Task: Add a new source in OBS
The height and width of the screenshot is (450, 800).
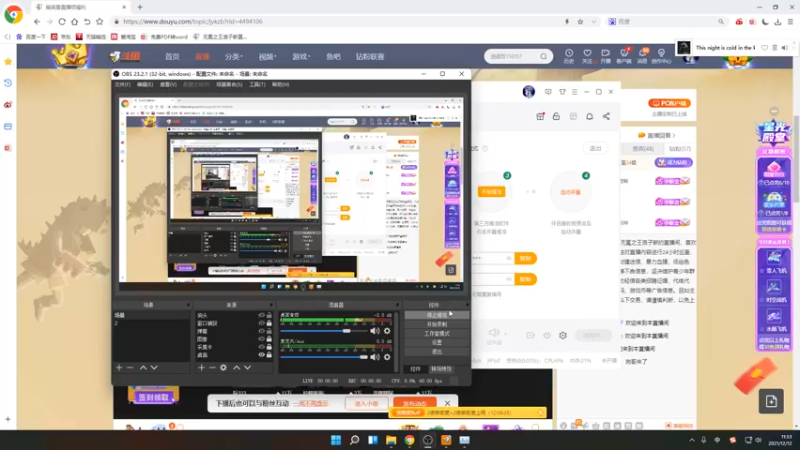Action: pyautogui.click(x=202, y=367)
